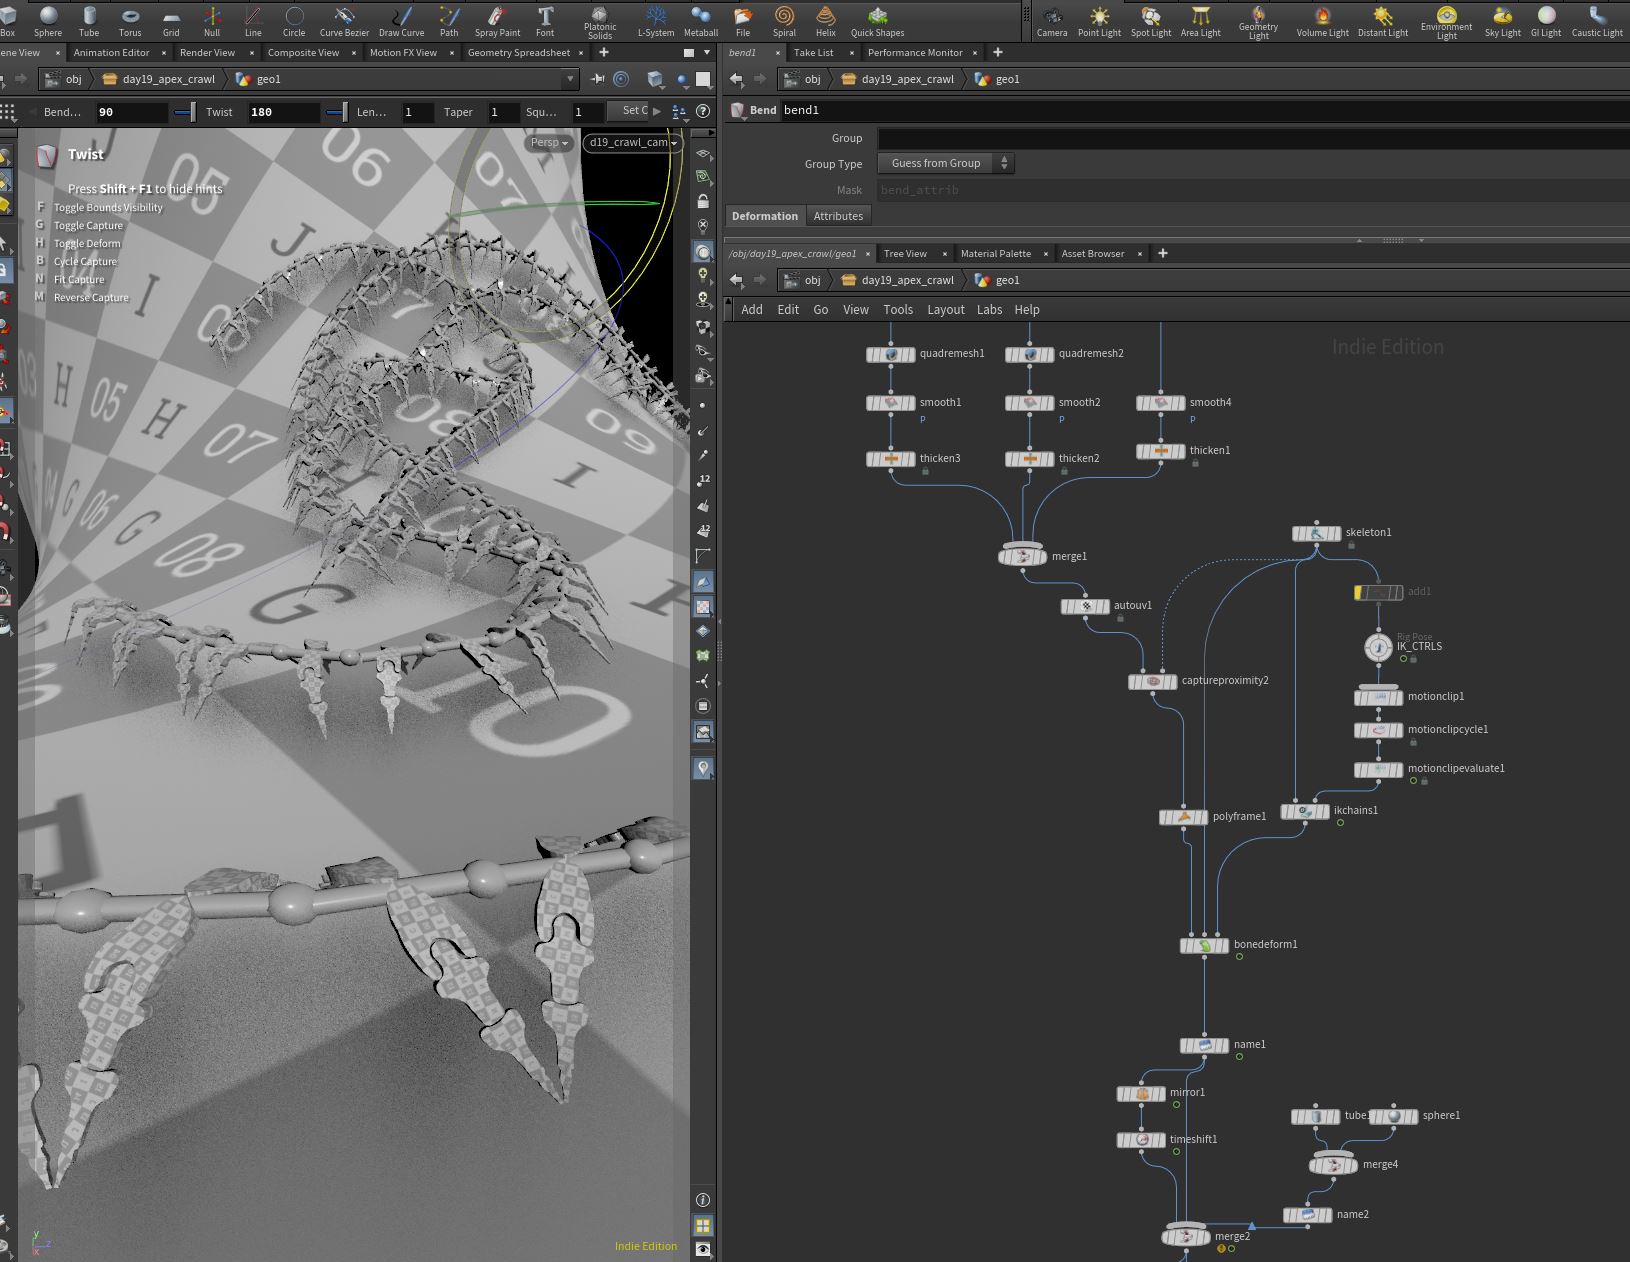The image size is (1630, 1262).
Task: Select the Metaball tool
Action: pos(701,20)
